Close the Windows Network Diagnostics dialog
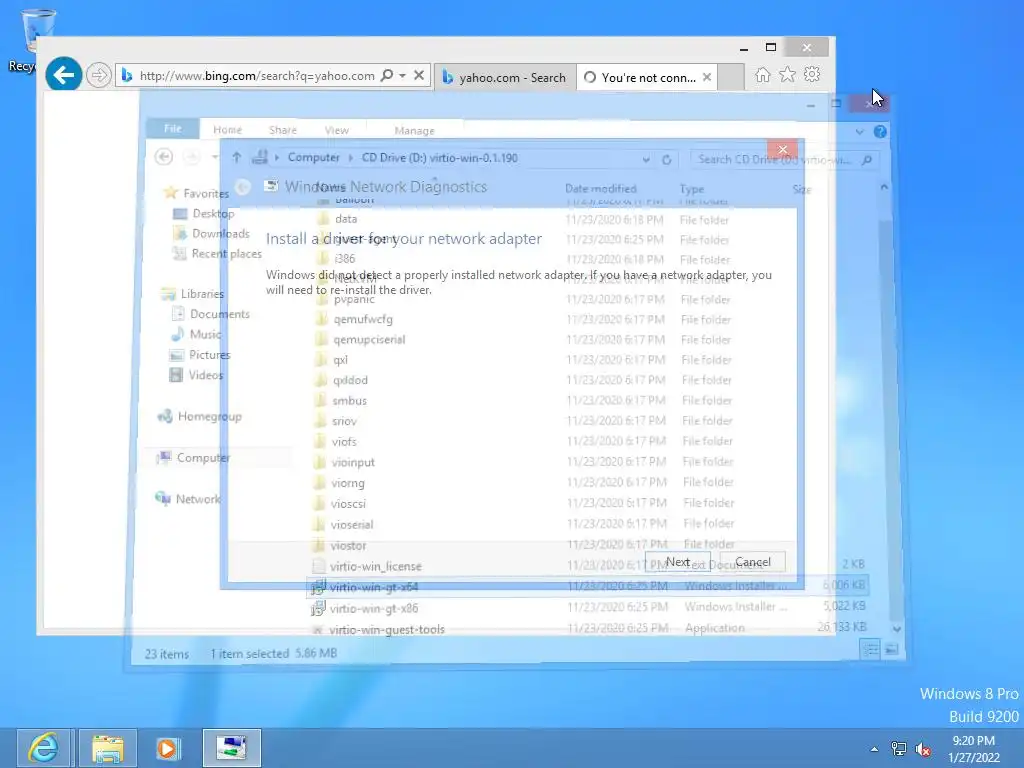 pos(782,150)
